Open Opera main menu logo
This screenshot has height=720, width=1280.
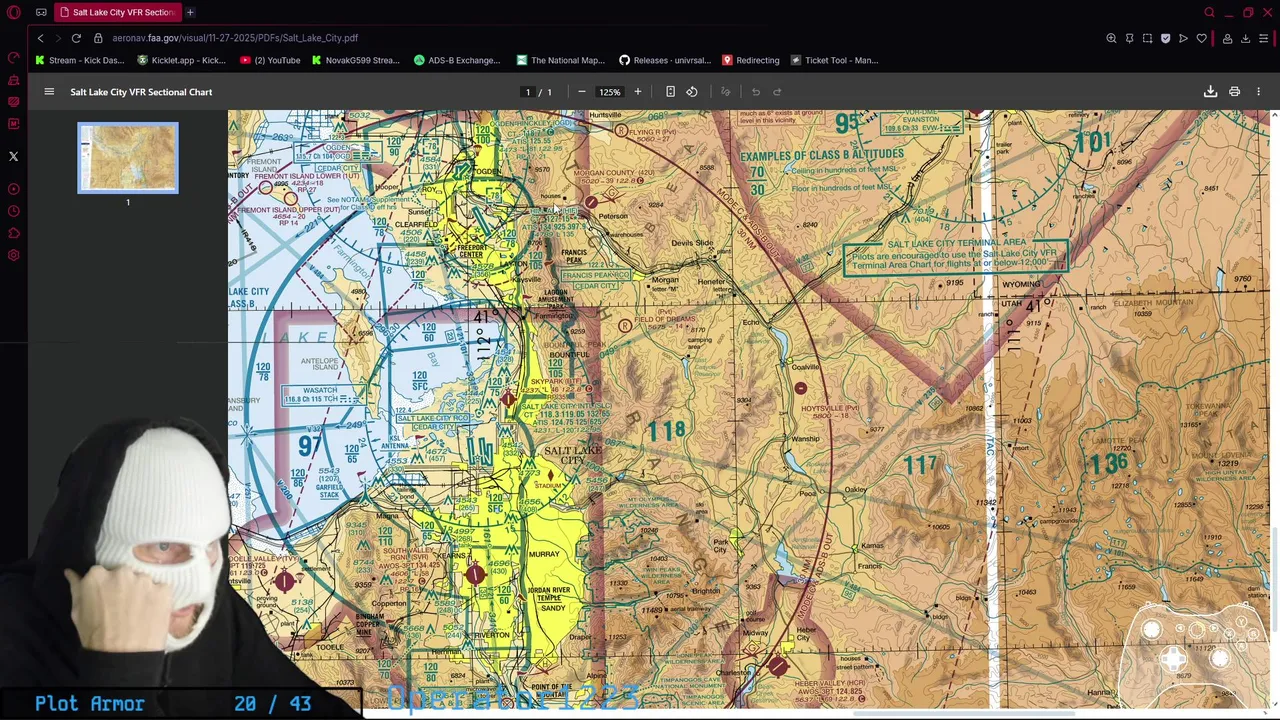[x=14, y=12]
